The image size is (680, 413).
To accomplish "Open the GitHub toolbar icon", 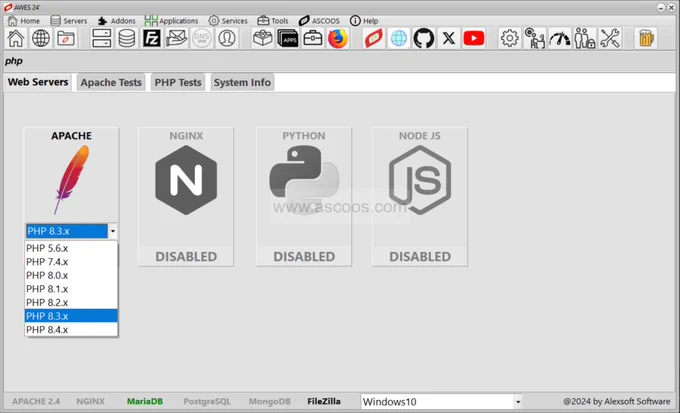I will [424, 38].
